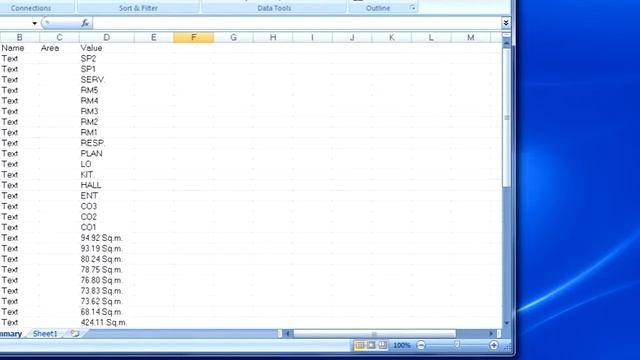Click inside the formula bar input
Image resolution: width=640 pixels, height=360 pixels.
tap(297, 23)
